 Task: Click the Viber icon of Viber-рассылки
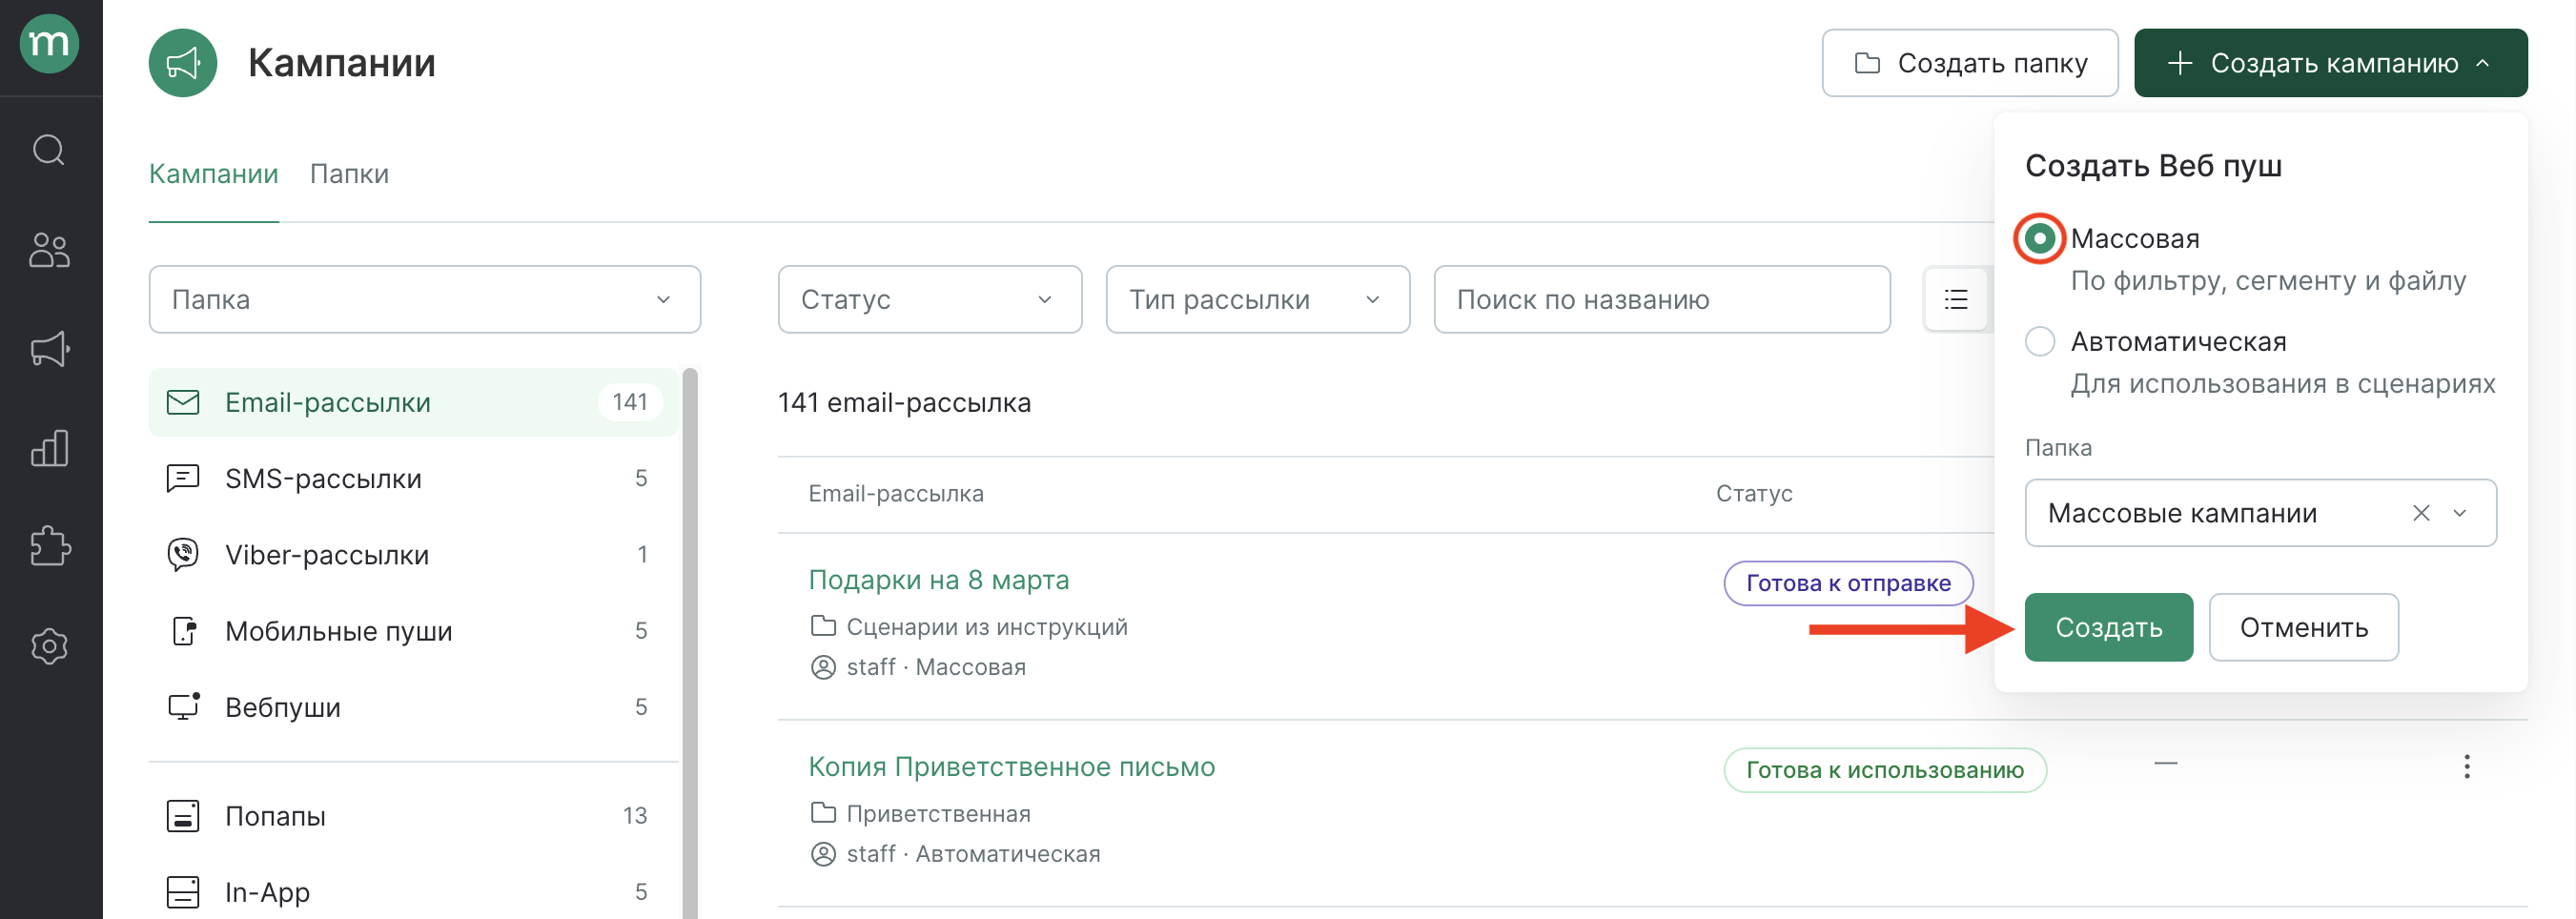click(183, 554)
